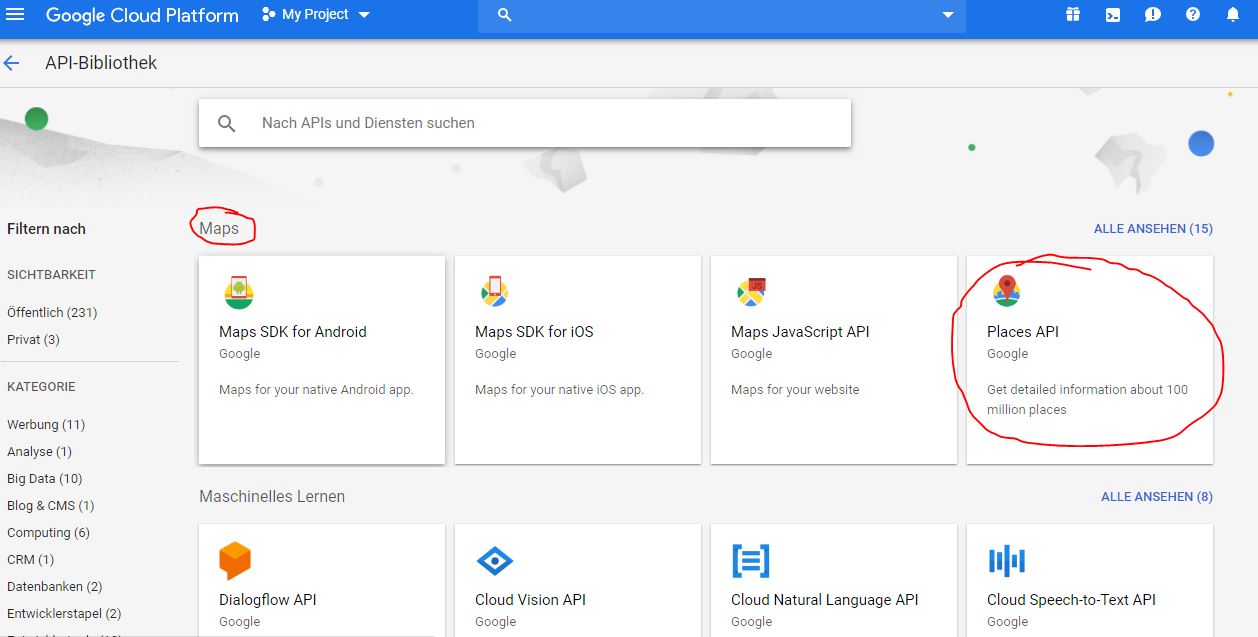The width and height of the screenshot is (1258, 637).
Task: Open the feedback alert icon
Action: pos(1153,15)
